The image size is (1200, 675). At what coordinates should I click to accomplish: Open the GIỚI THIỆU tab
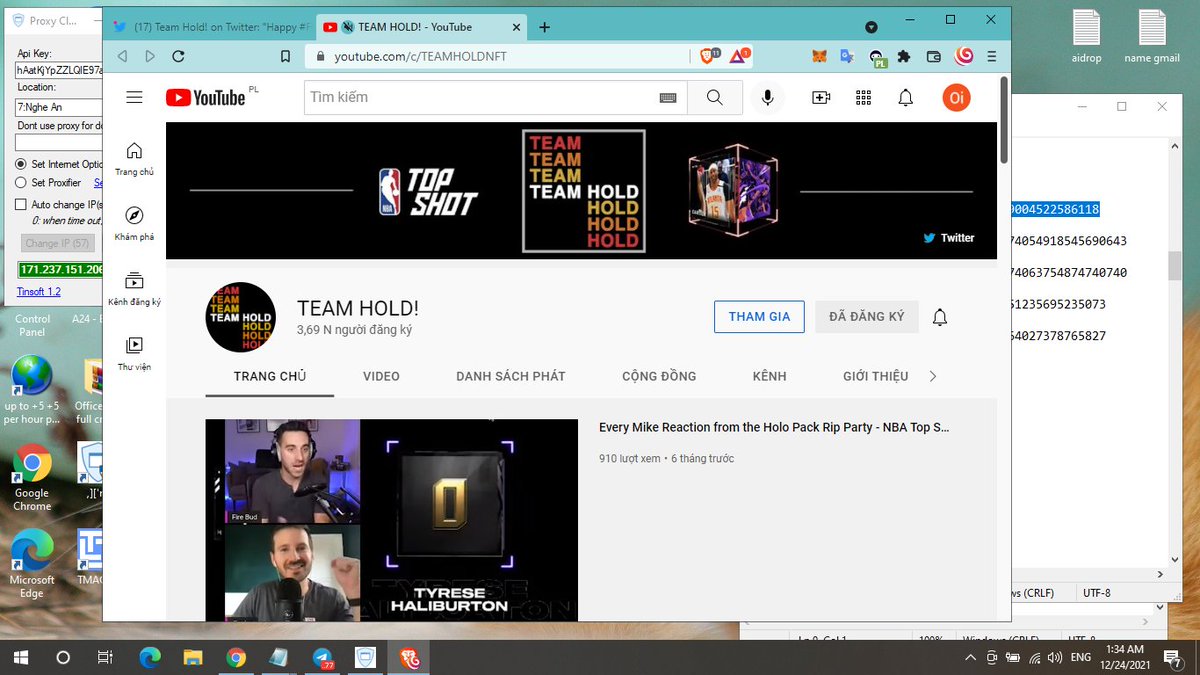pyautogui.click(x=876, y=376)
